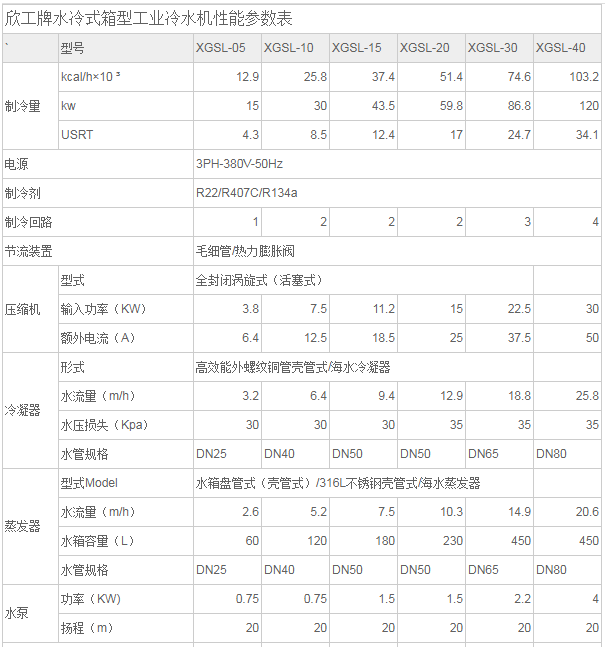Viewport: 605px width, 647px height.
Task: Click the 103.2 kcal/h value cell
Action: pyautogui.click(x=582, y=77)
